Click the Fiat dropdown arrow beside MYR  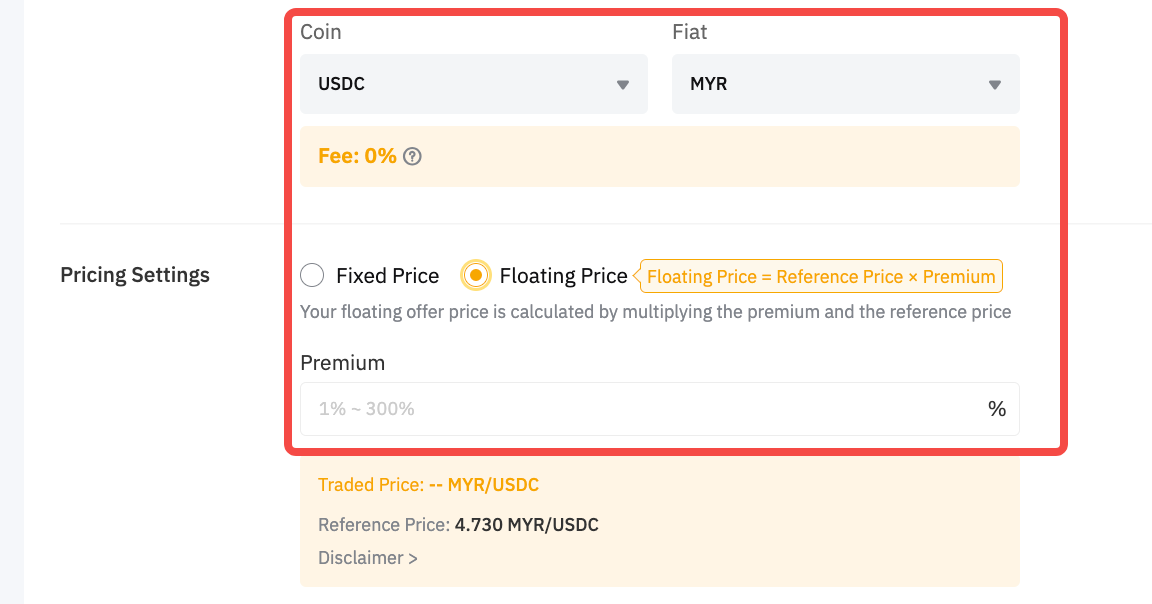click(x=994, y=85)
